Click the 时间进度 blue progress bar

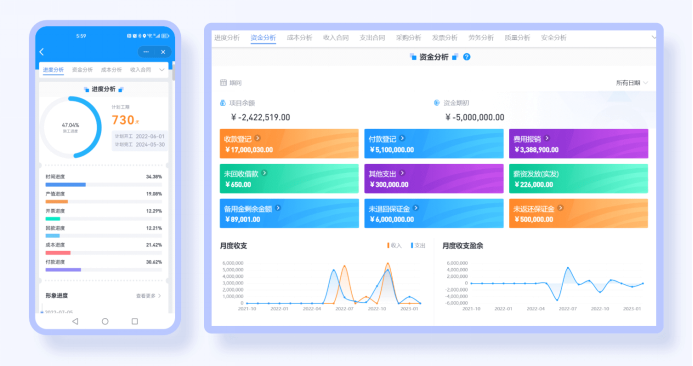(65, 185)
